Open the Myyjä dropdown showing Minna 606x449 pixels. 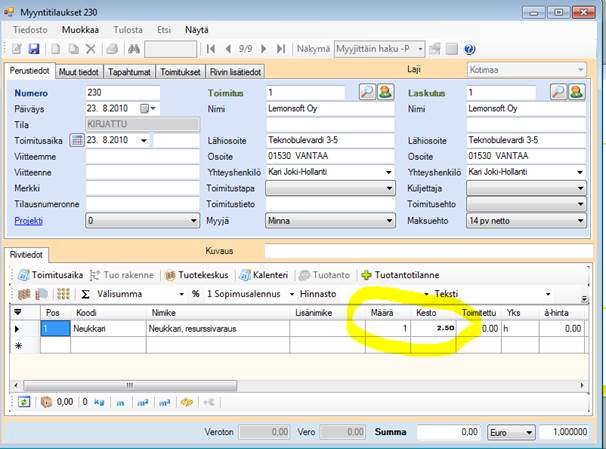click(387, 220)
